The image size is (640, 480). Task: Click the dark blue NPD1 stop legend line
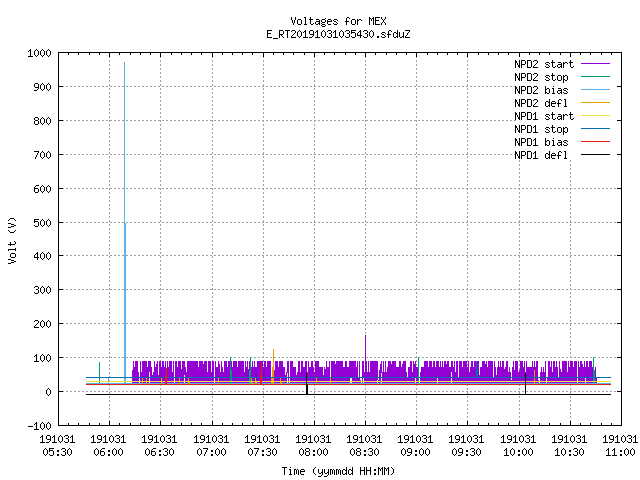(595, 129)
